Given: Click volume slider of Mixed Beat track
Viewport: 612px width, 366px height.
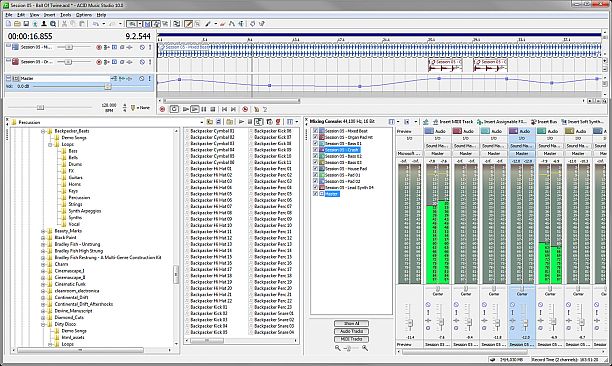Looking at the screenshot, I should [x=69, y=47].
